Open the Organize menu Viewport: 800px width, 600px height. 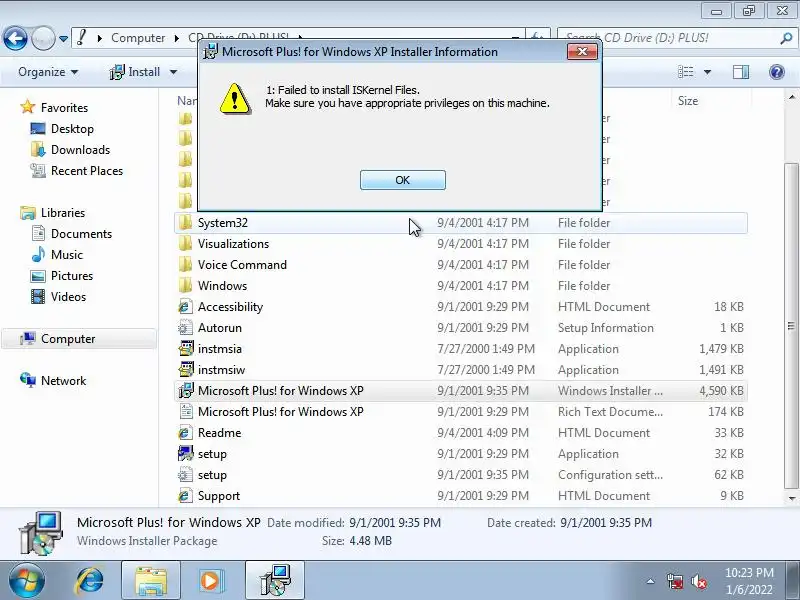[48, 72]
